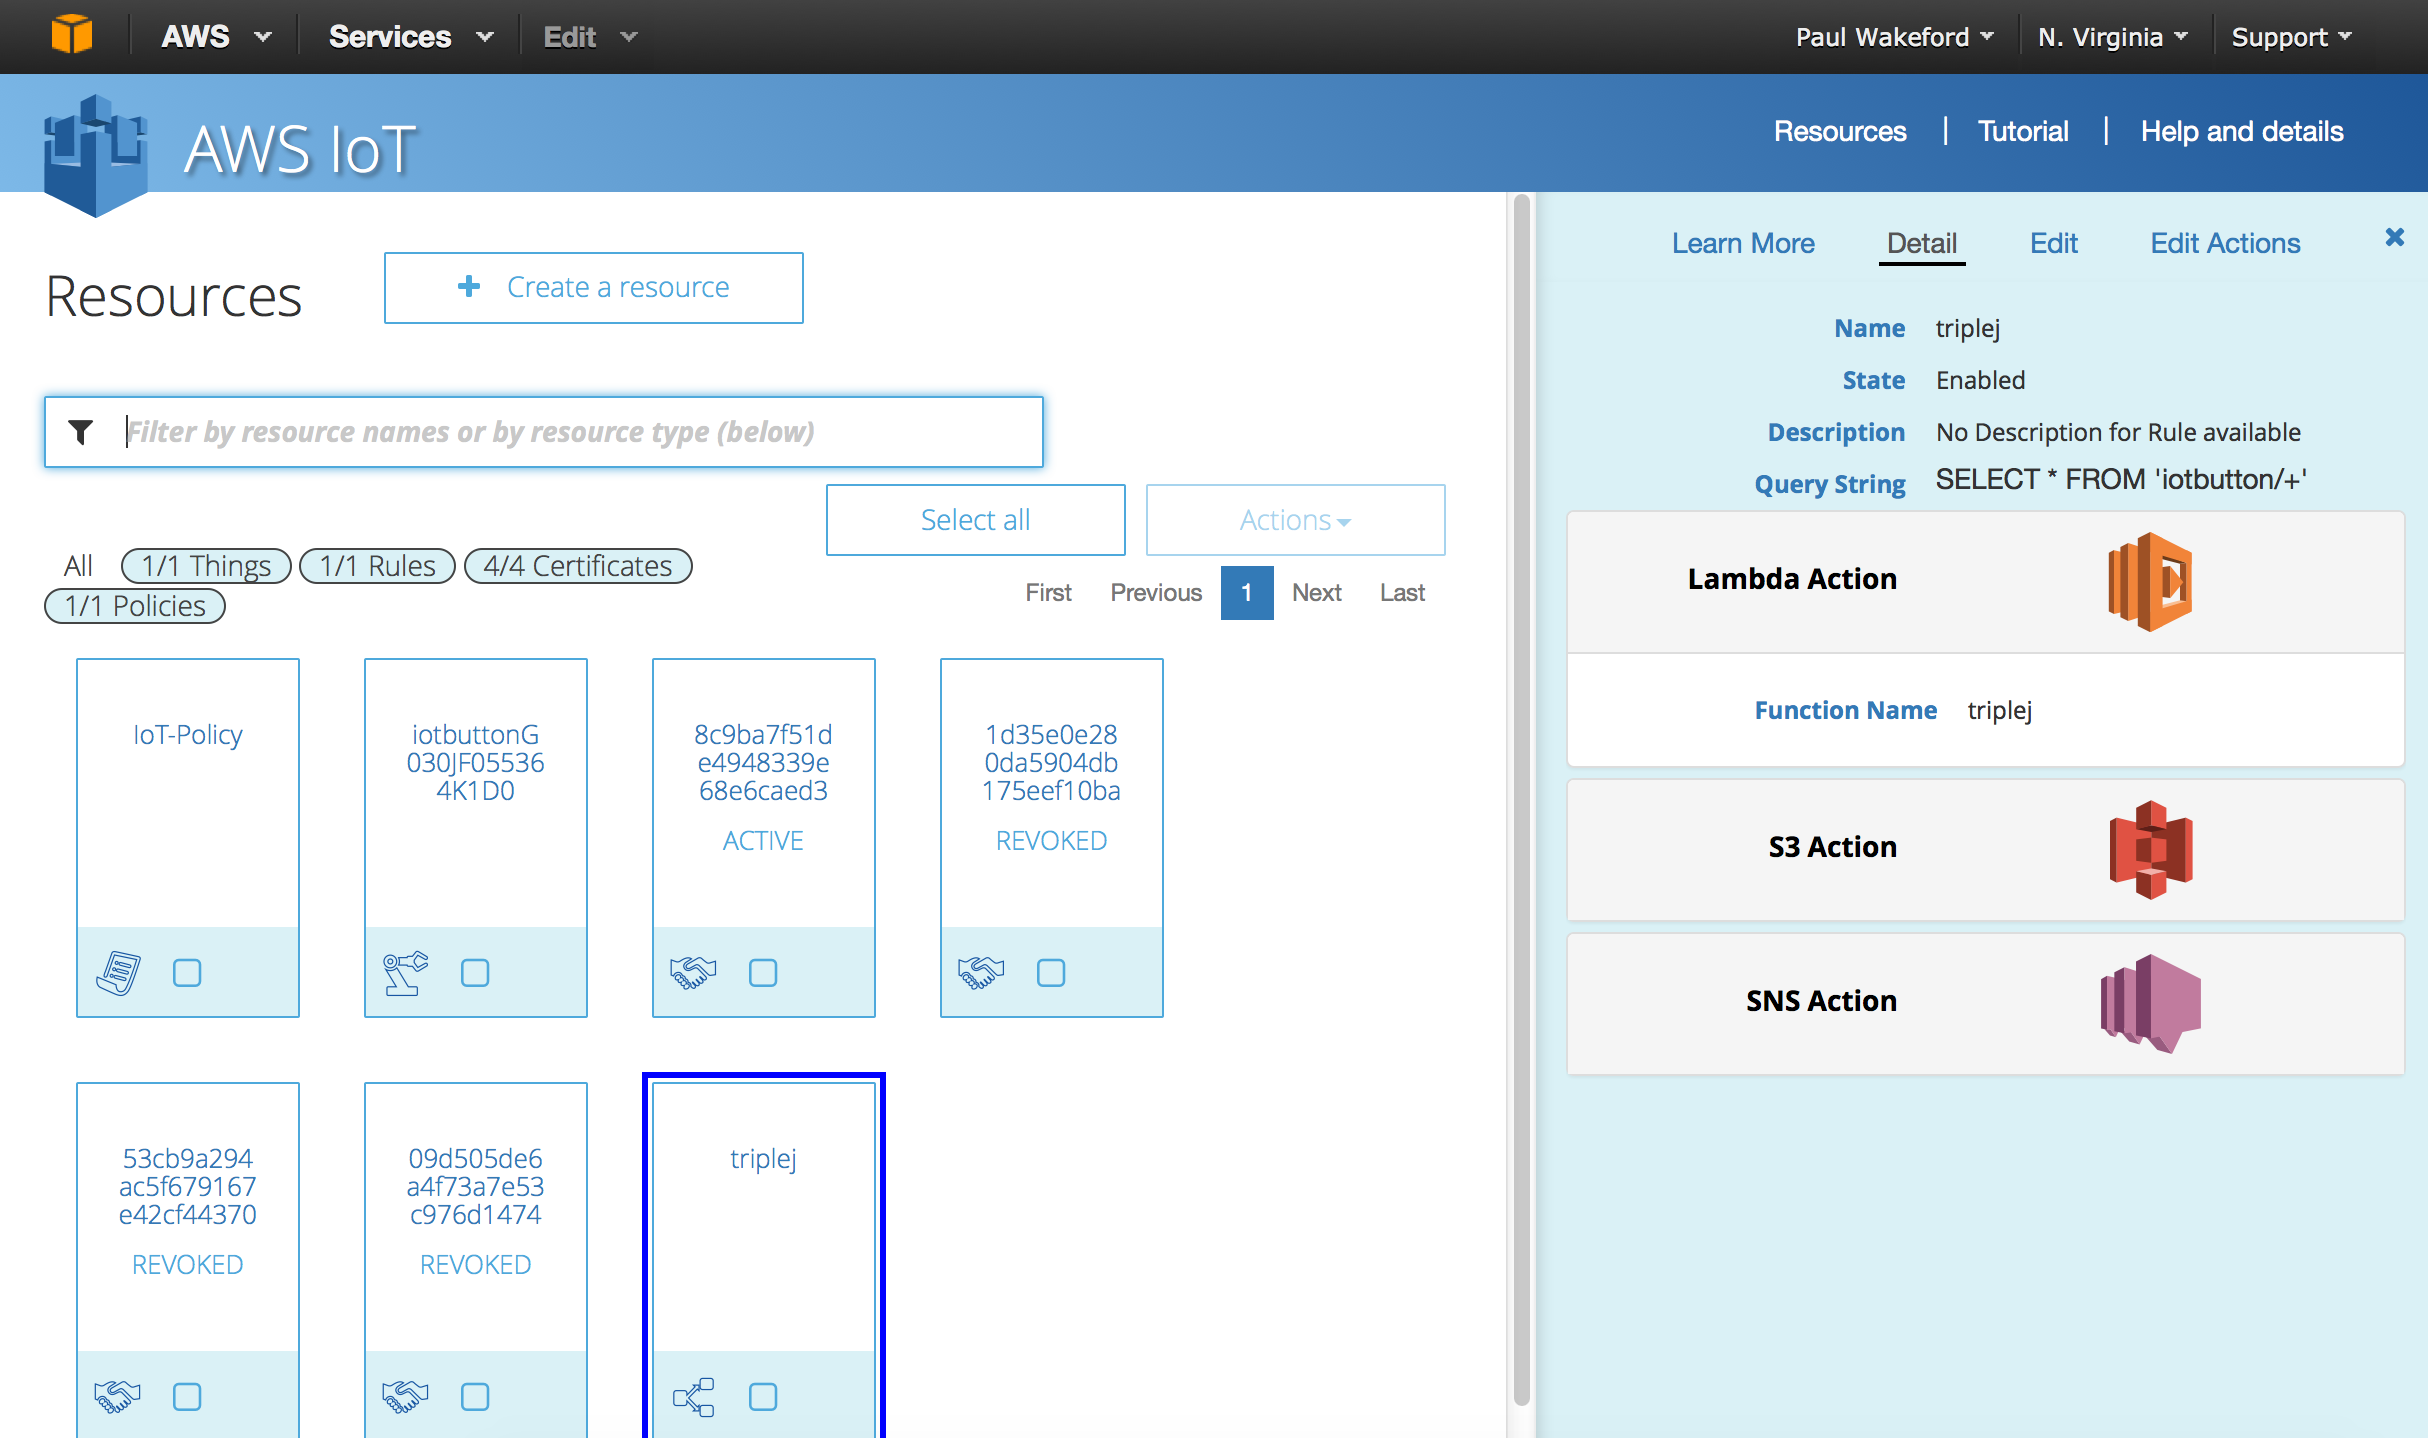Image resolution: width=2428 pixels, height=1438 pixels.
Task: Click the handshake icon on 09d505de6 certificate
Action: 405,1396
